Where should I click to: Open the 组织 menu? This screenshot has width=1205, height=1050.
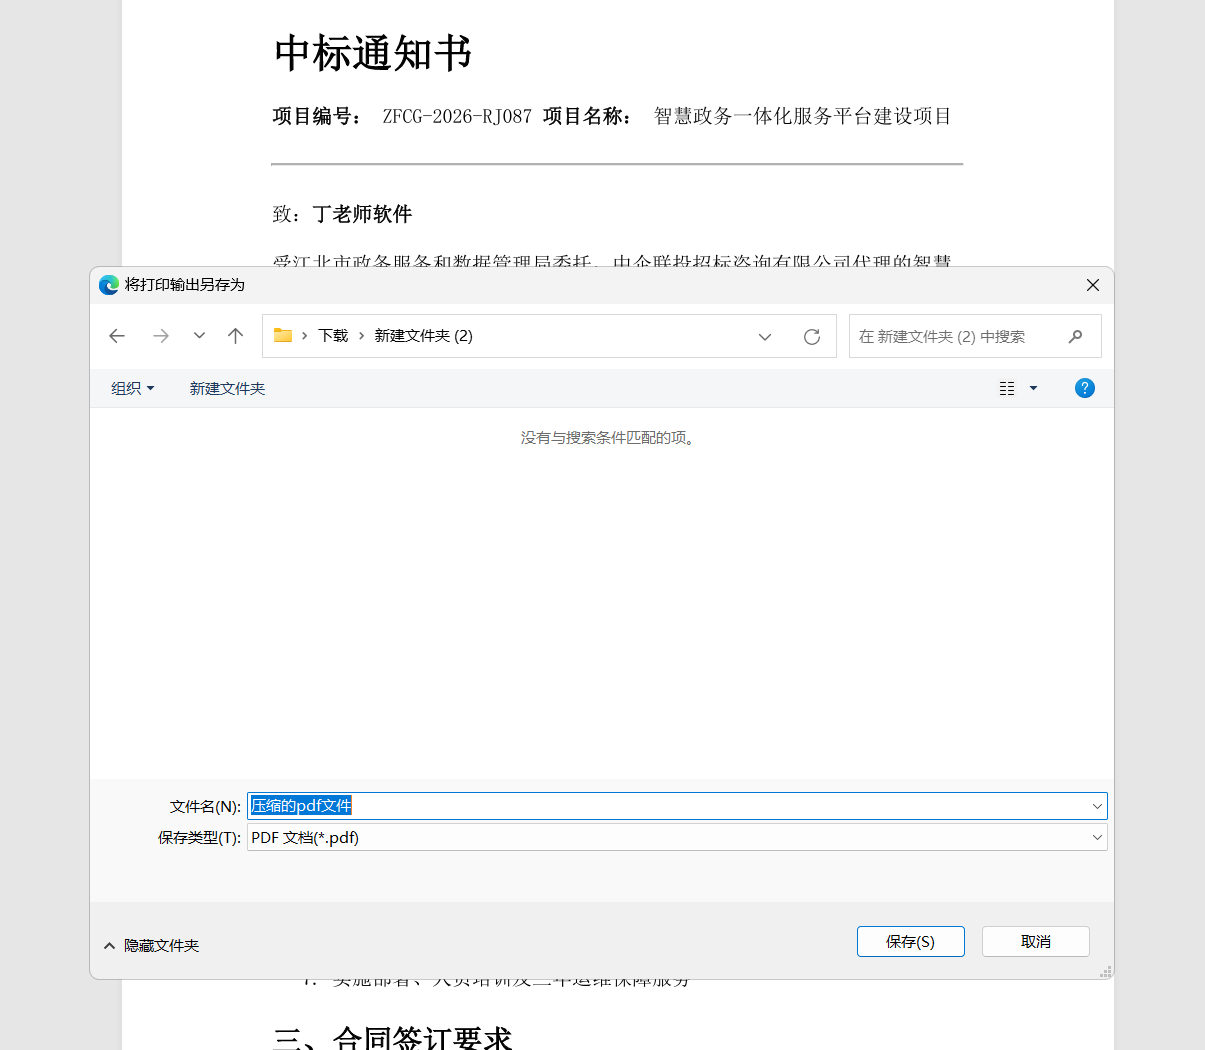[x=132, y=388]
